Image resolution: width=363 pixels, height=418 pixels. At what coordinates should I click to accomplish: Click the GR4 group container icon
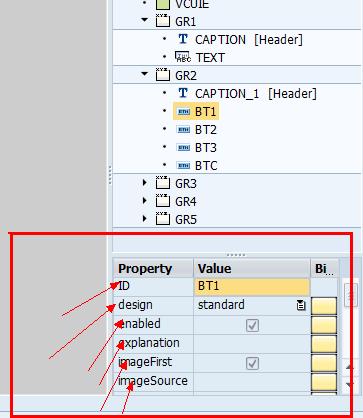[163, 201]
